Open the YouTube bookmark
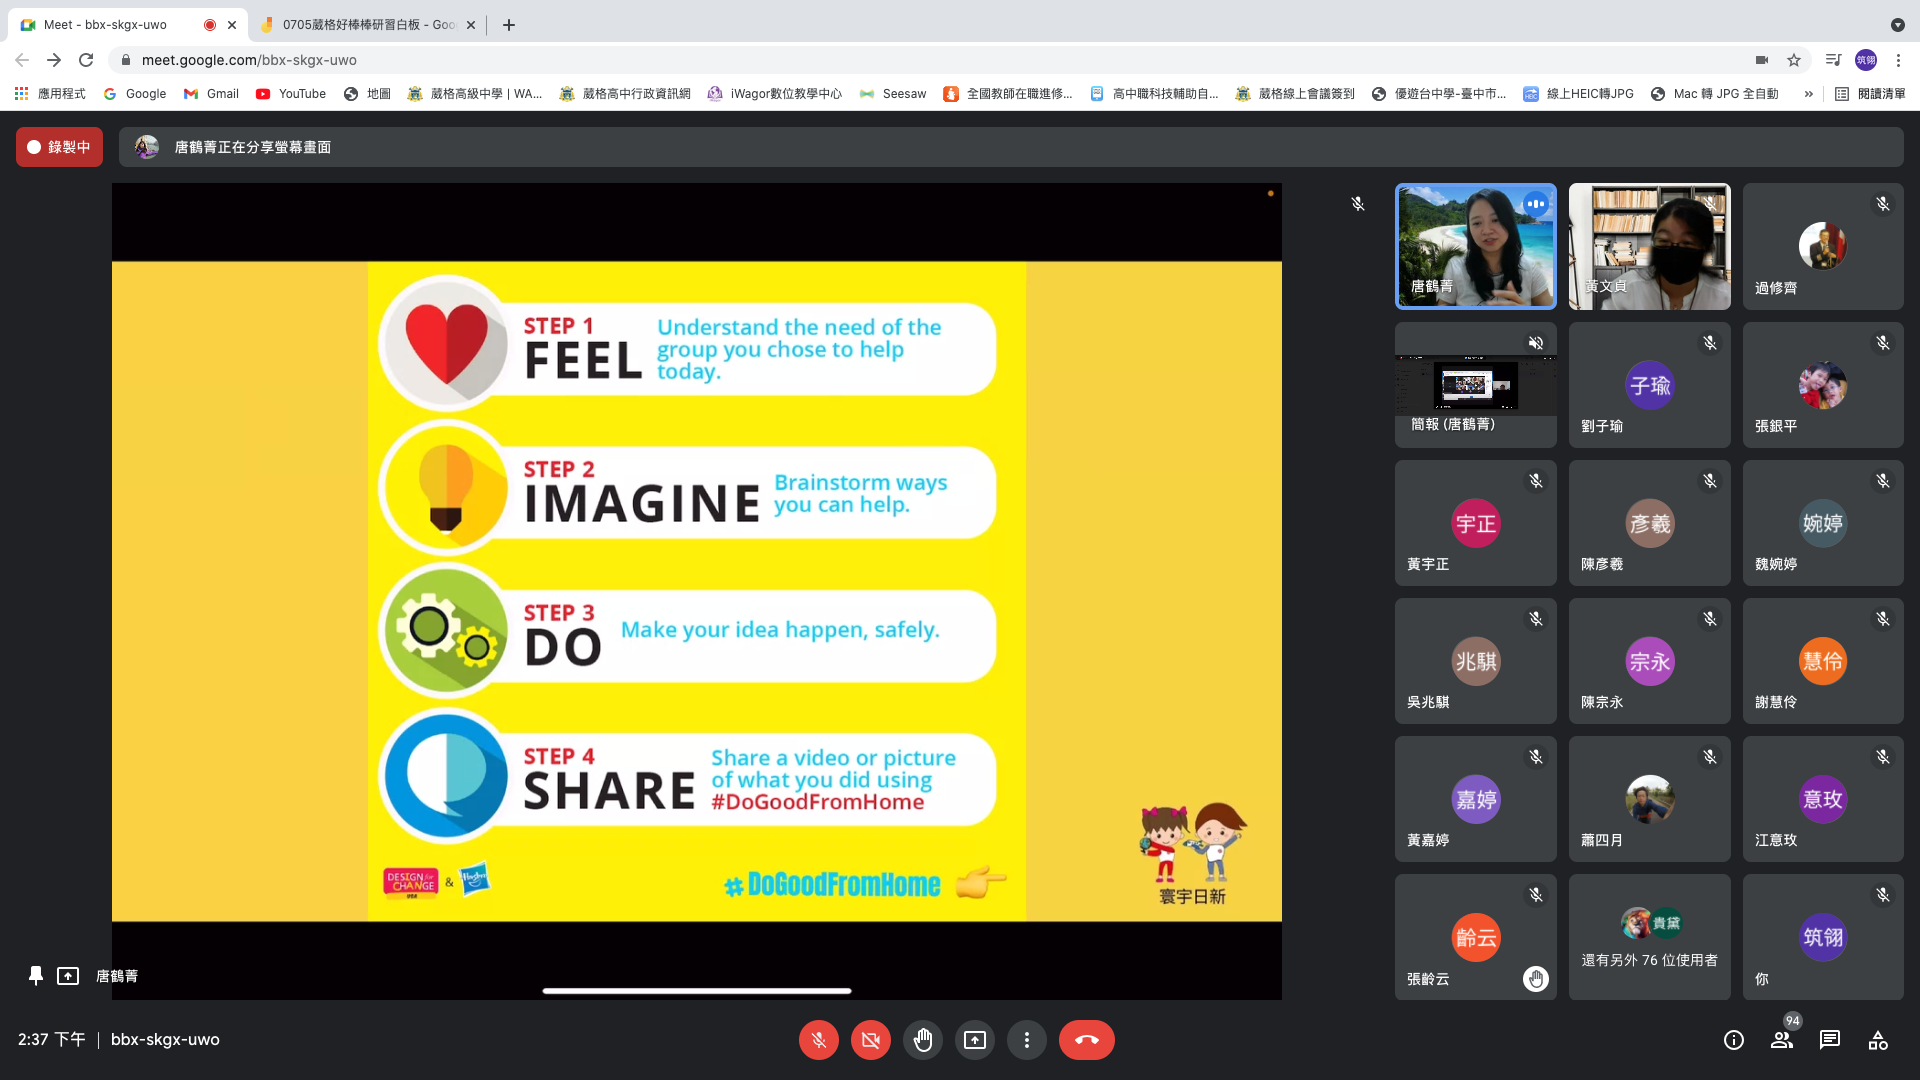 [291, 93]
